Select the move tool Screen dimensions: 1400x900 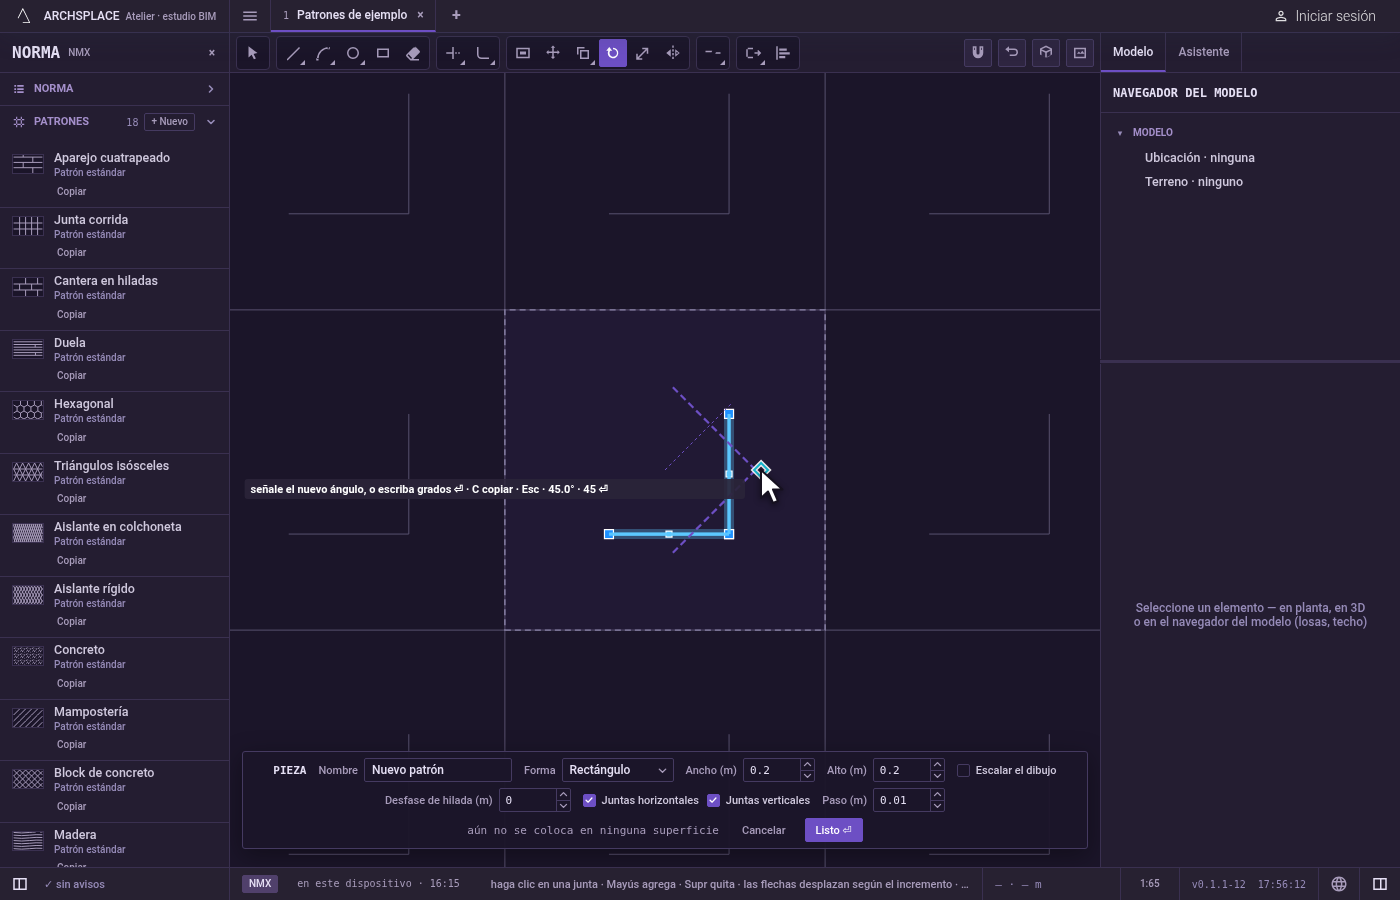point(553,53)
